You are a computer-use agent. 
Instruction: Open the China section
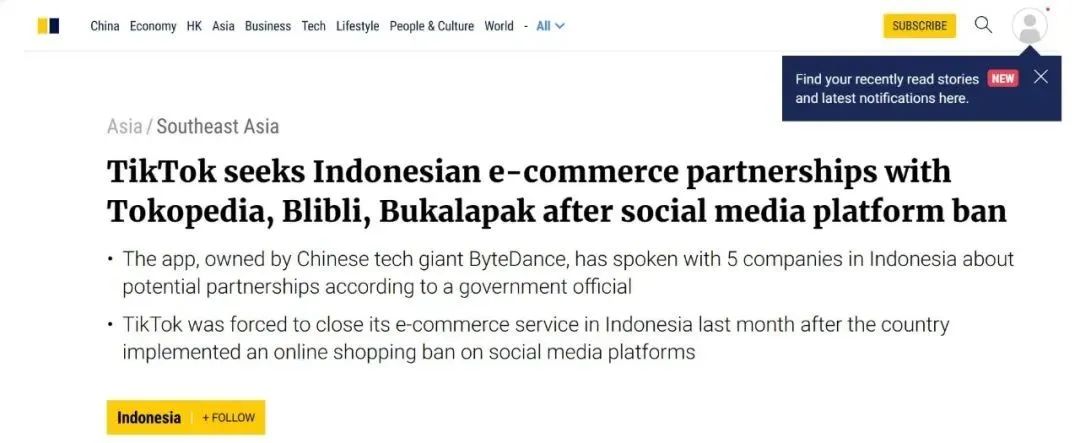coord(105,26)
